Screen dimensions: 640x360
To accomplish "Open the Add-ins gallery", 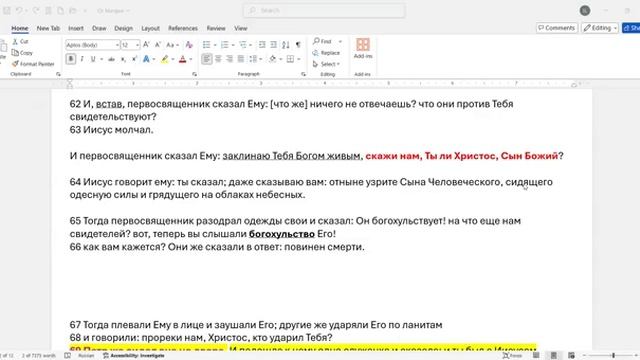I will [x=362, y=49].
